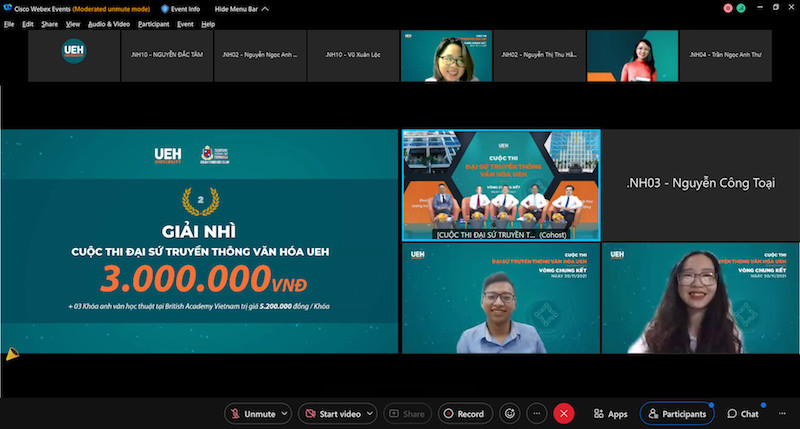Click the panel options ellipsis after Chat
Image resolution: width=800 pixels, height=429 pixels.
780,413
